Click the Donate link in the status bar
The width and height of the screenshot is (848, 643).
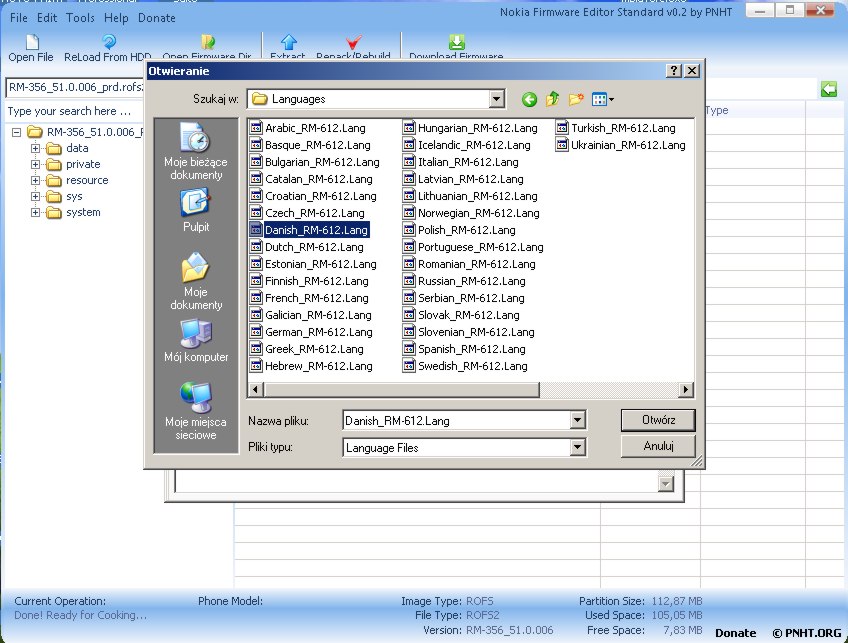pos(736,633)
